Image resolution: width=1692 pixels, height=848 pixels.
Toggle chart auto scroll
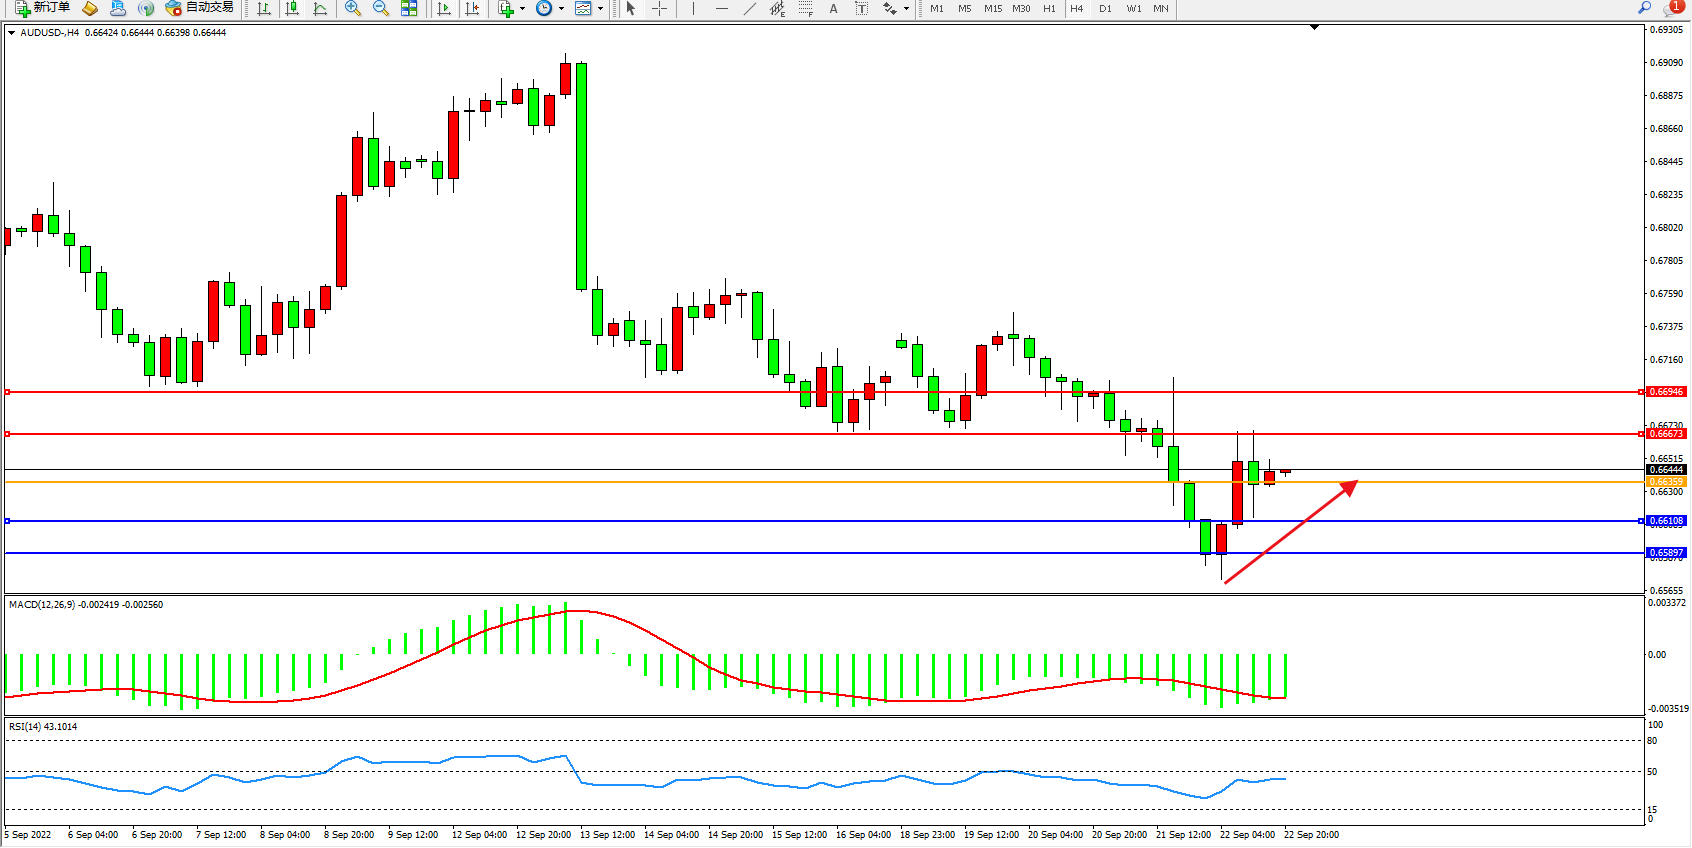445,8
